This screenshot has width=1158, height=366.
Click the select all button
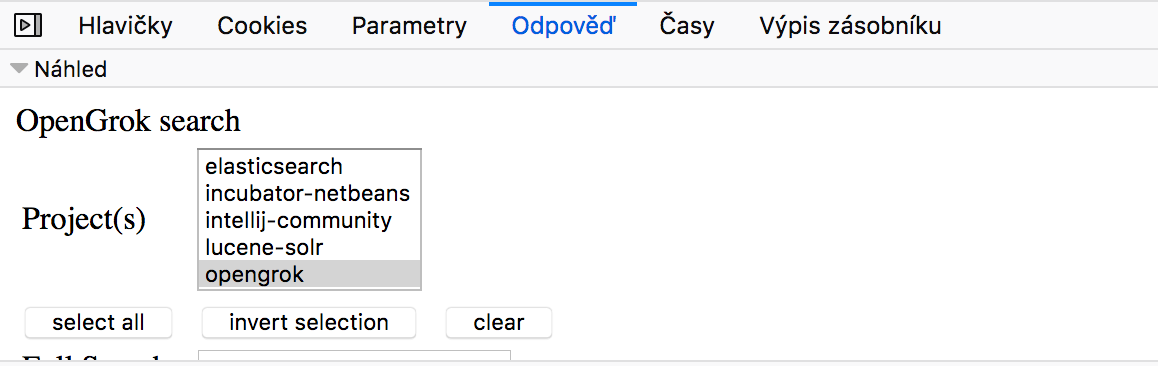tap(98, 322)
